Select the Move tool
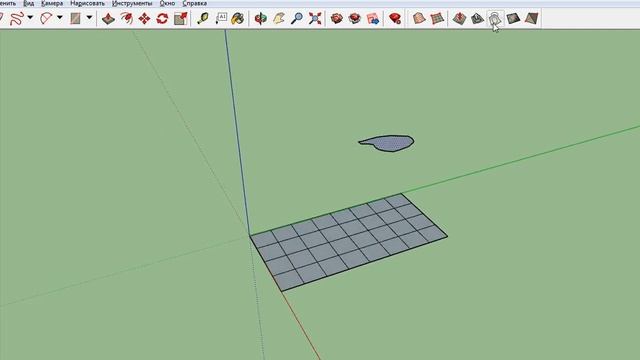This screenshot has width=640, height=360. point(144,18)
